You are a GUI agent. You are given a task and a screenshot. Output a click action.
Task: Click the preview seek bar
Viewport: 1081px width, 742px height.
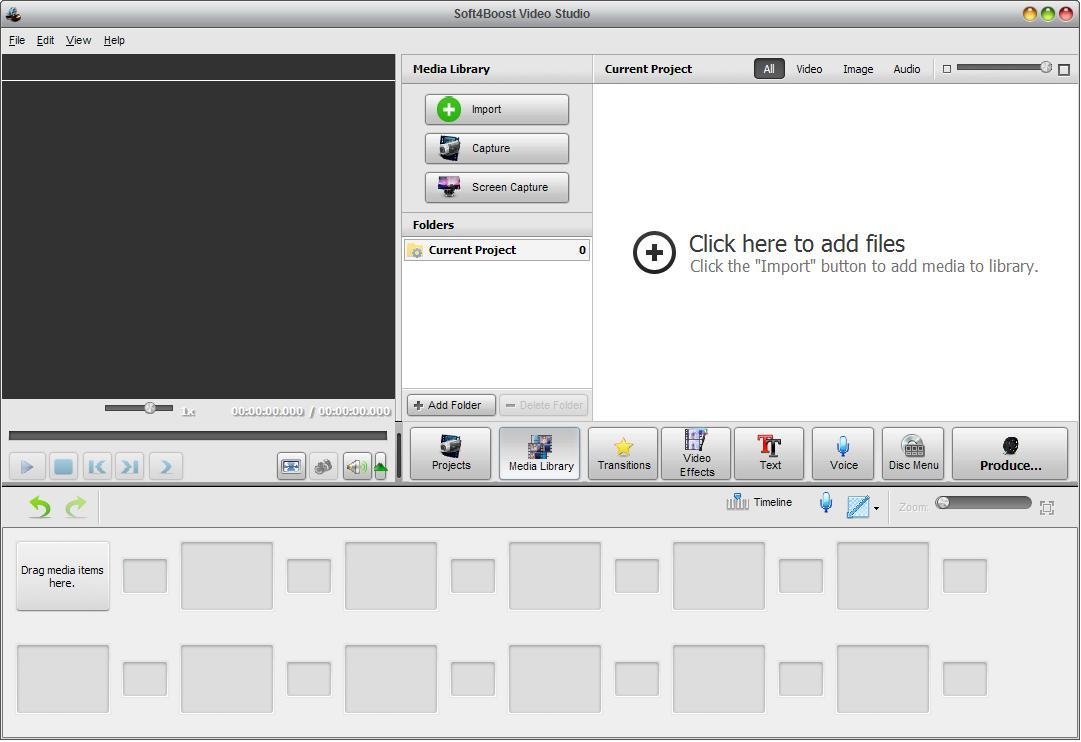coord(198,436)
